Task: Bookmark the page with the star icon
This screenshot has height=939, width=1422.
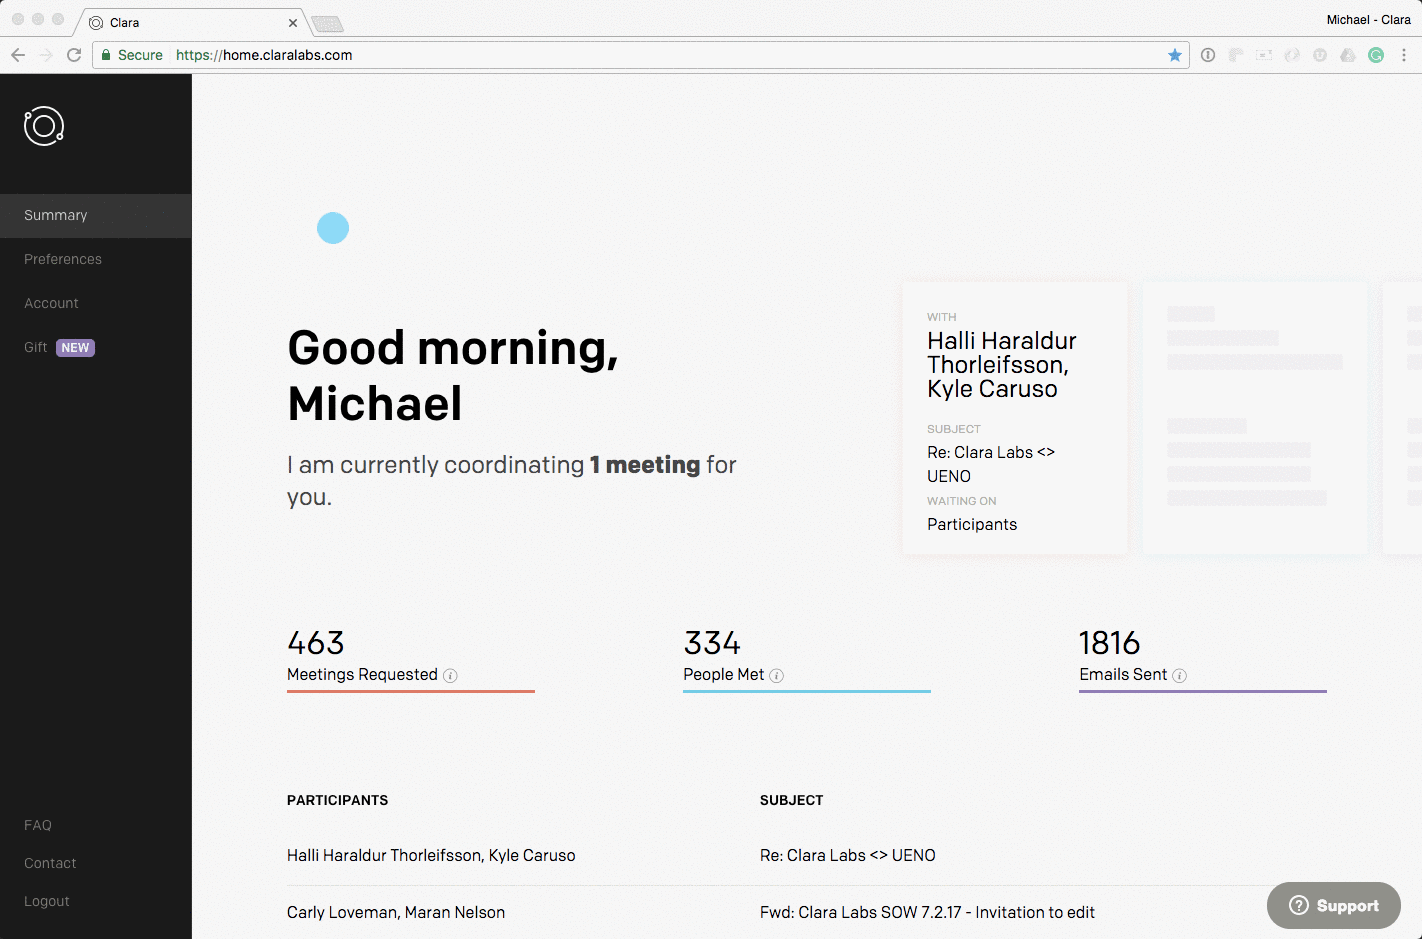Action: [1175, 55]
